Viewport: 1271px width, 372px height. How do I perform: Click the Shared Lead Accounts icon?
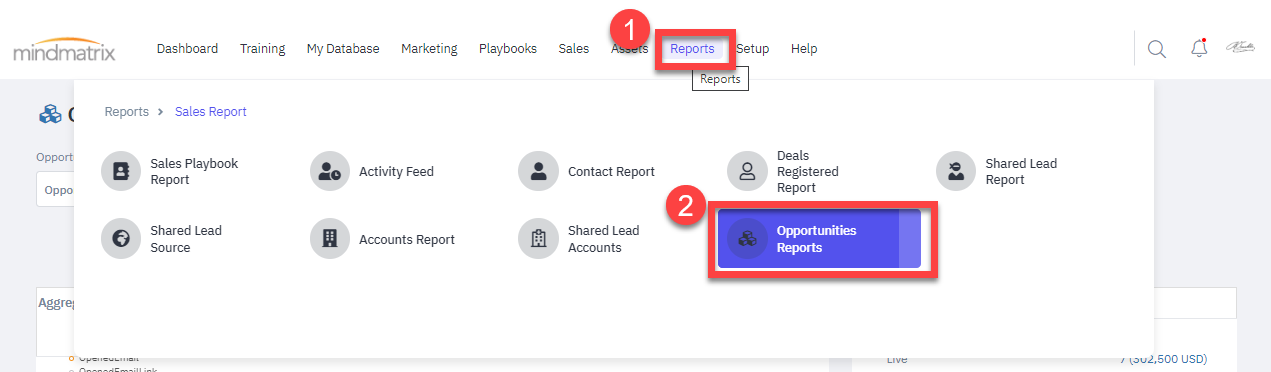click(x=539, y=238)
